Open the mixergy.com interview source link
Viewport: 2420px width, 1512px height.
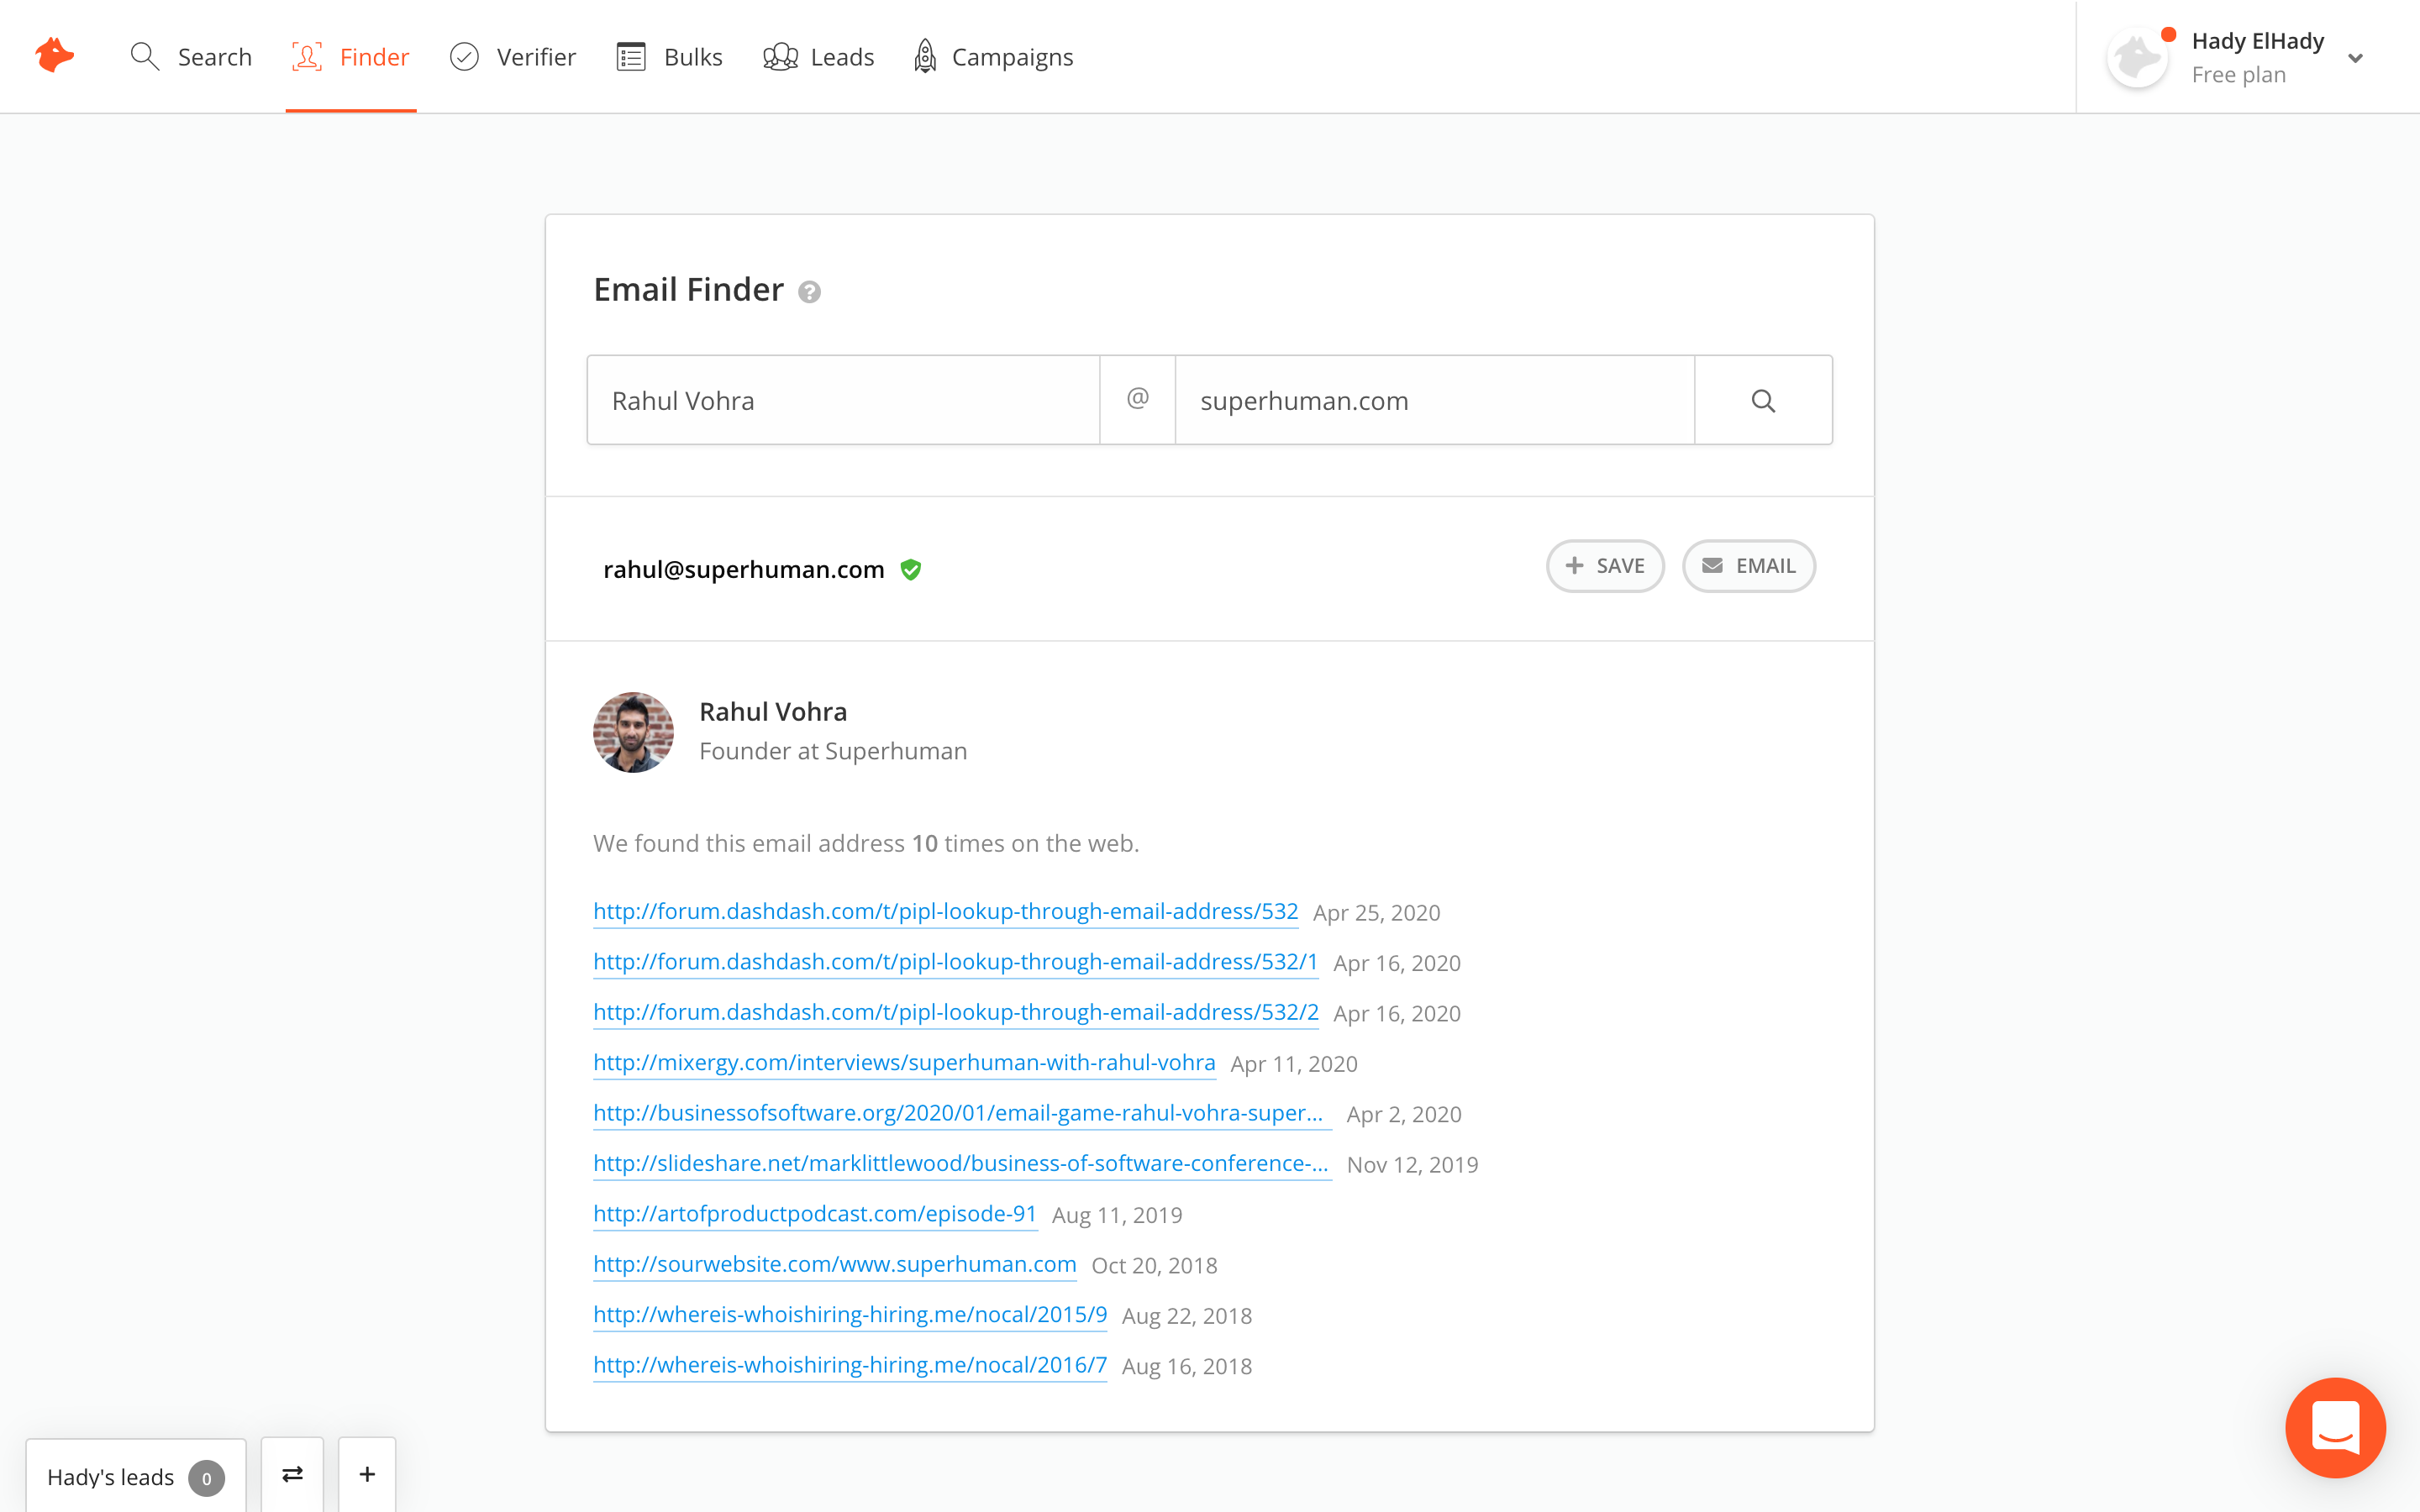(904, 1062)
